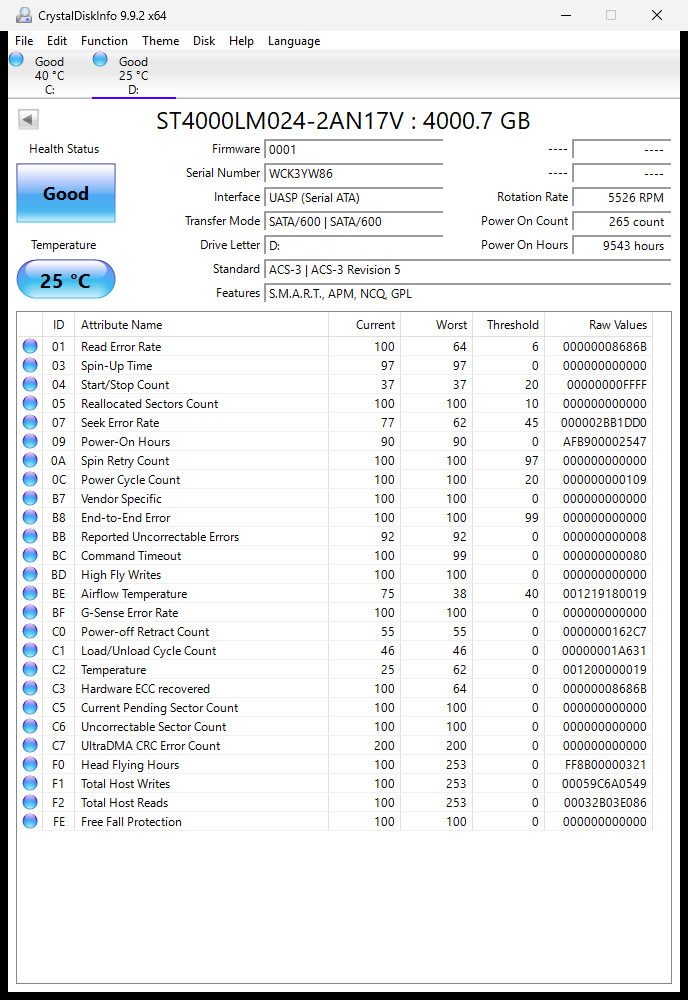Click the 25 °C temperature button

[x=66, y=280]
